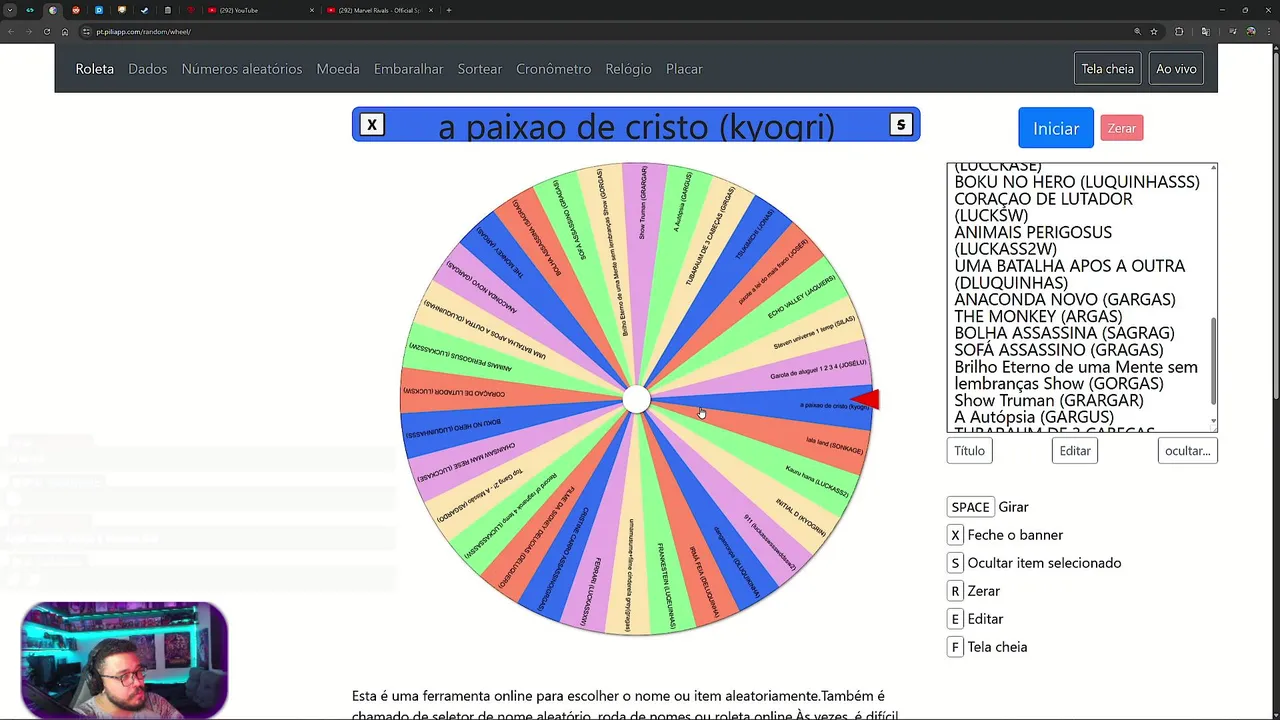Open Moeda page
This screenshot has height=720, width=1280.
point(338,69)
